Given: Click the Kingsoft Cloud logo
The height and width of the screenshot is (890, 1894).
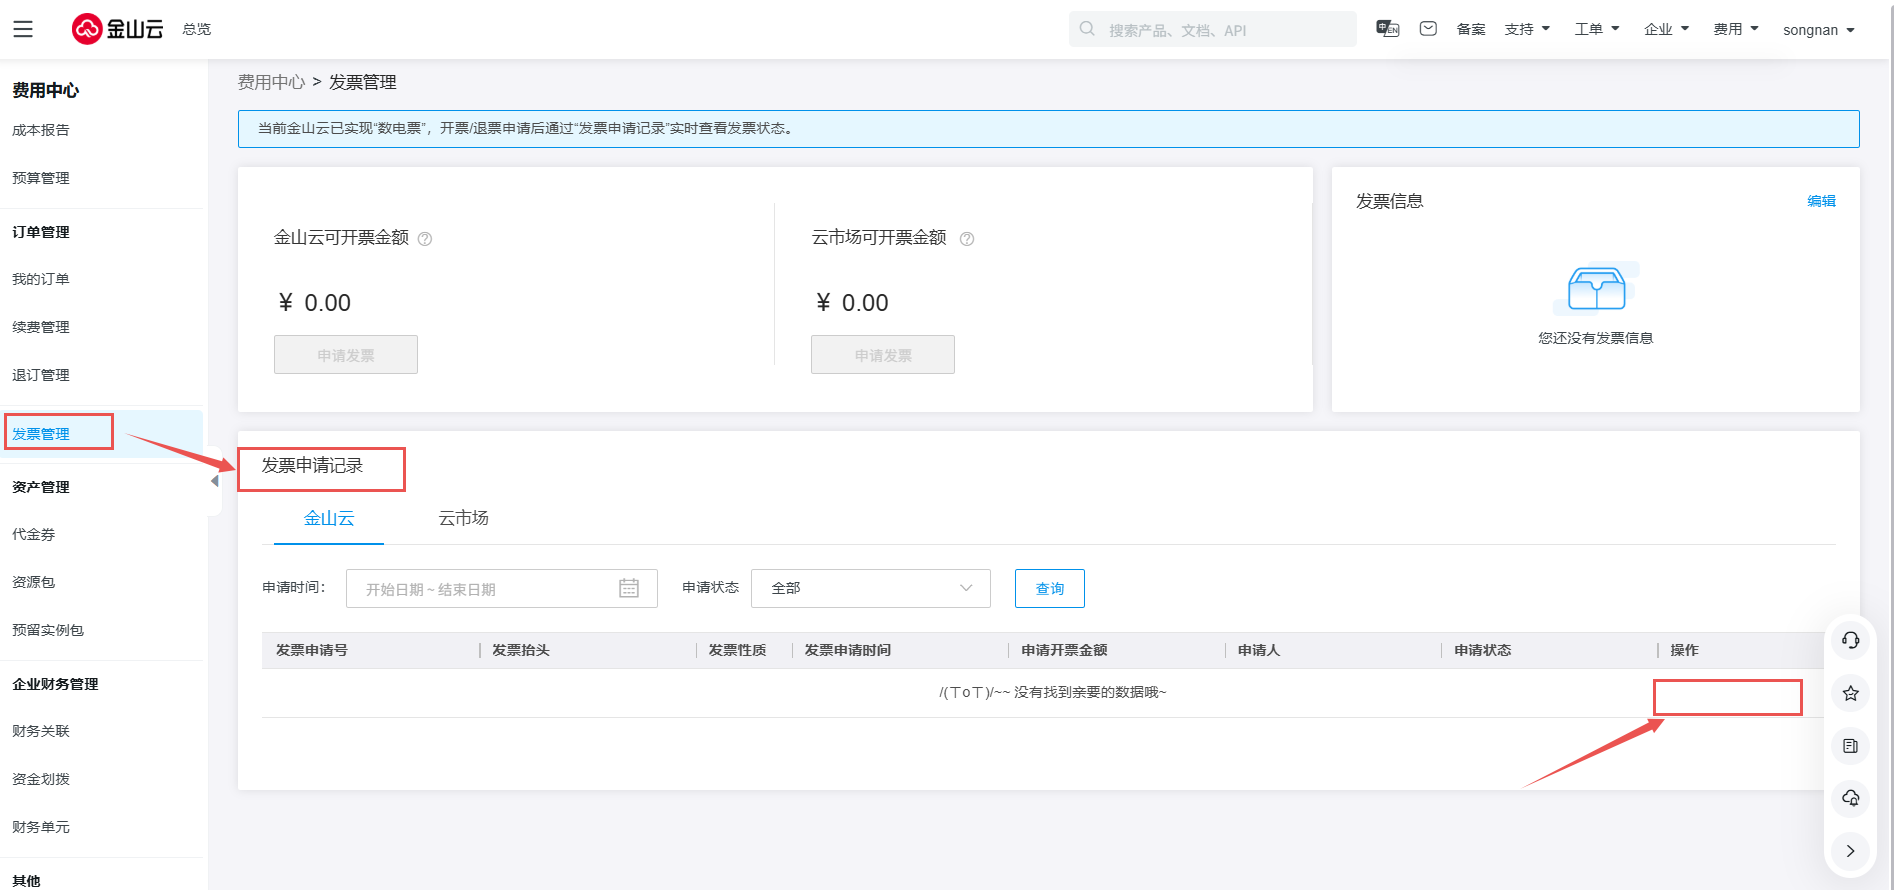Looking at the screenshot, I should [x=117, y=29].
